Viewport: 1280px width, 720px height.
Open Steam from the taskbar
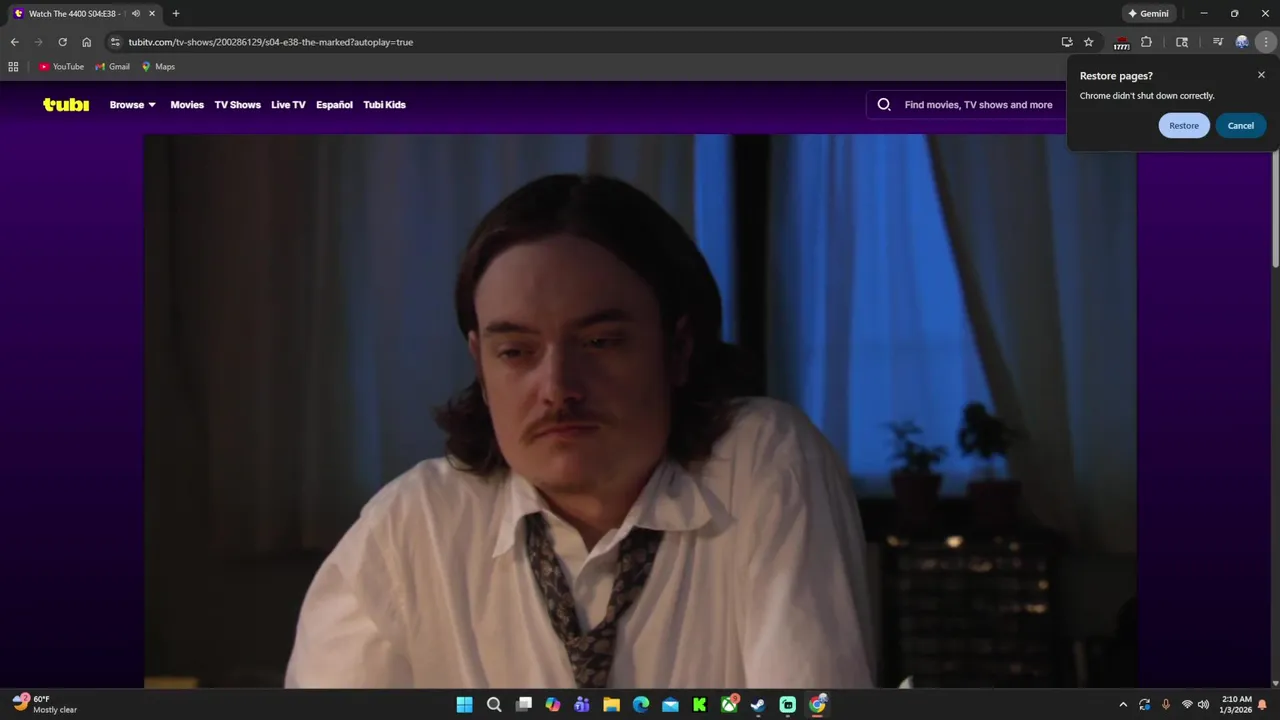758,705
